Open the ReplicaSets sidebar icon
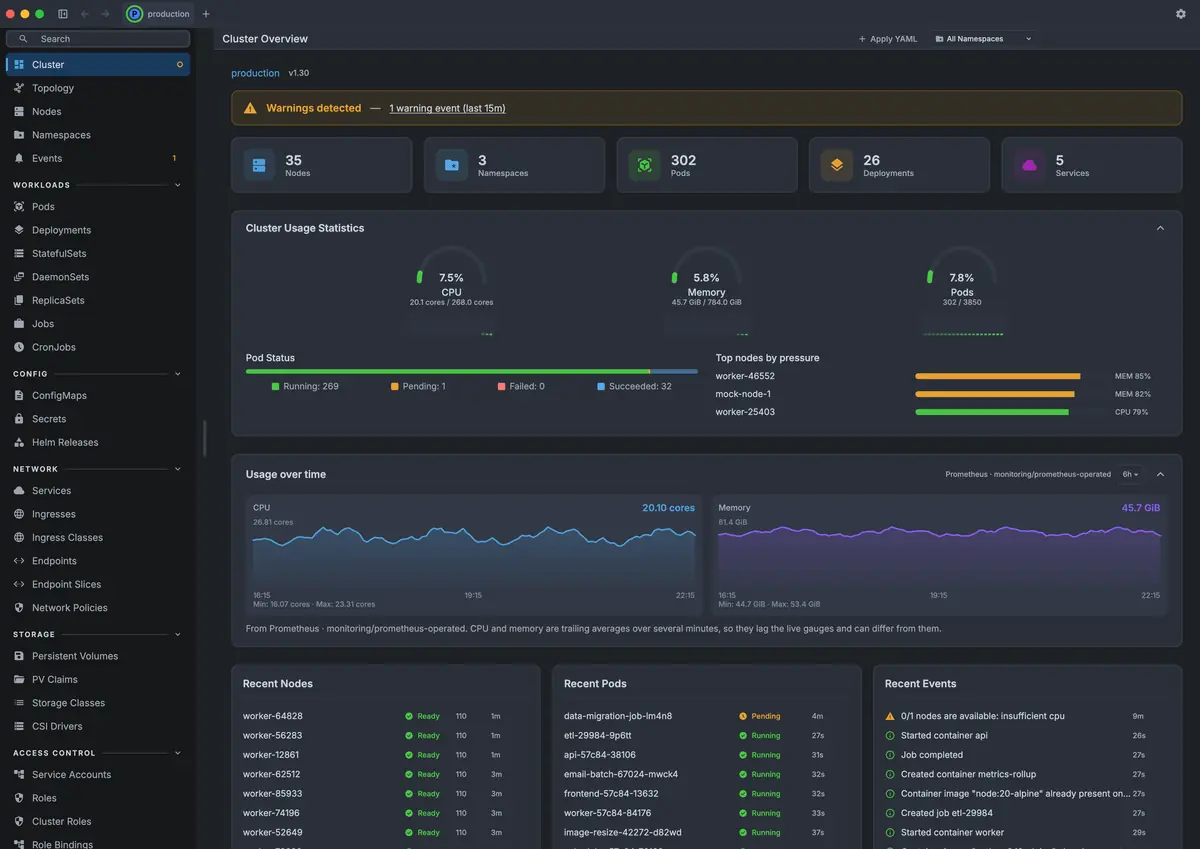The width and height of the screenshot is (1200, 849). [19, 300]
